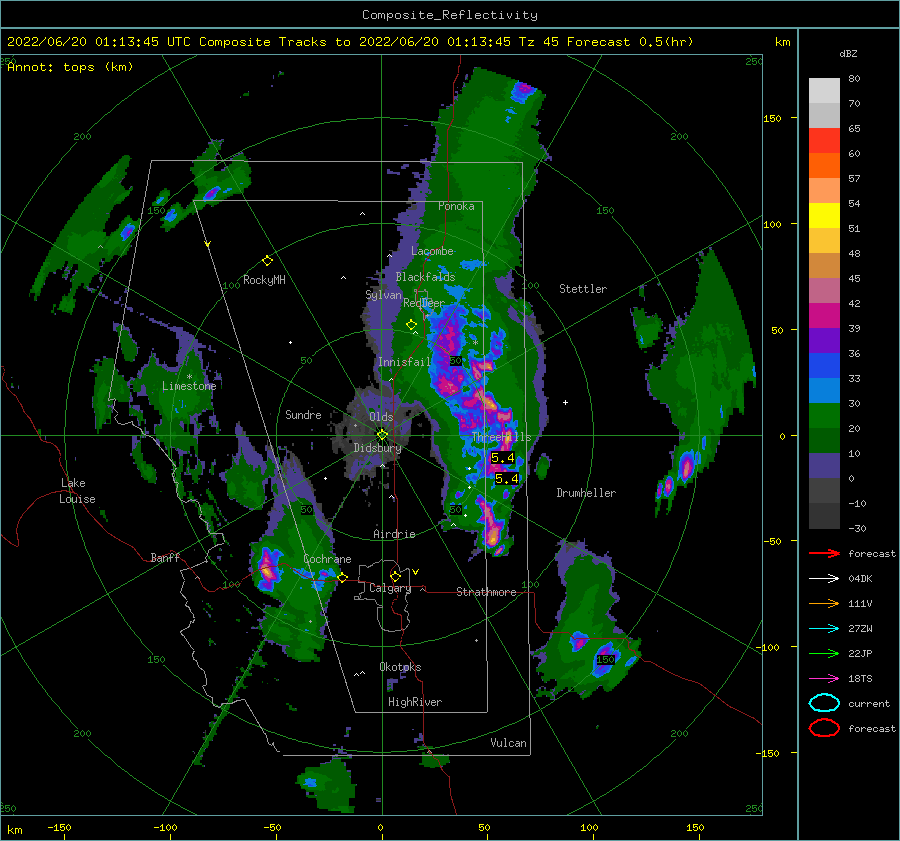The image size is (900, 841).
Task: Click the dBZ legend heading
Action: (x=848, y=54)
